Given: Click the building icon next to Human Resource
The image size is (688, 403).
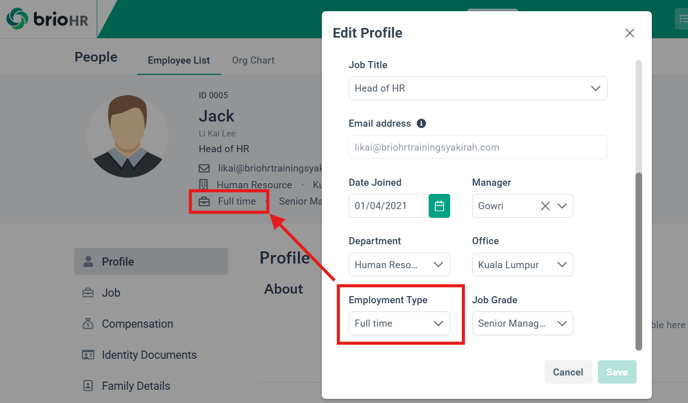Looking at the screenshot, I should [204, 184].
